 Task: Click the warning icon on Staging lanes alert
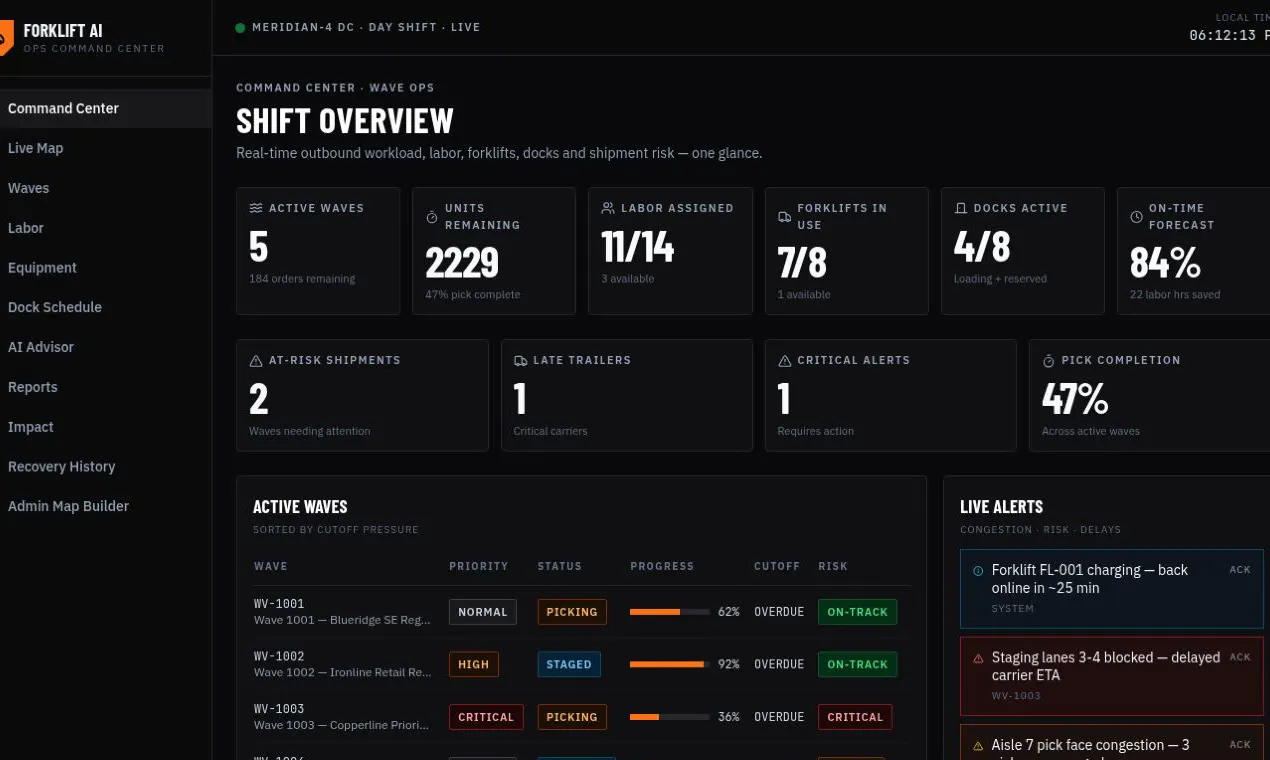pos(978,659)
